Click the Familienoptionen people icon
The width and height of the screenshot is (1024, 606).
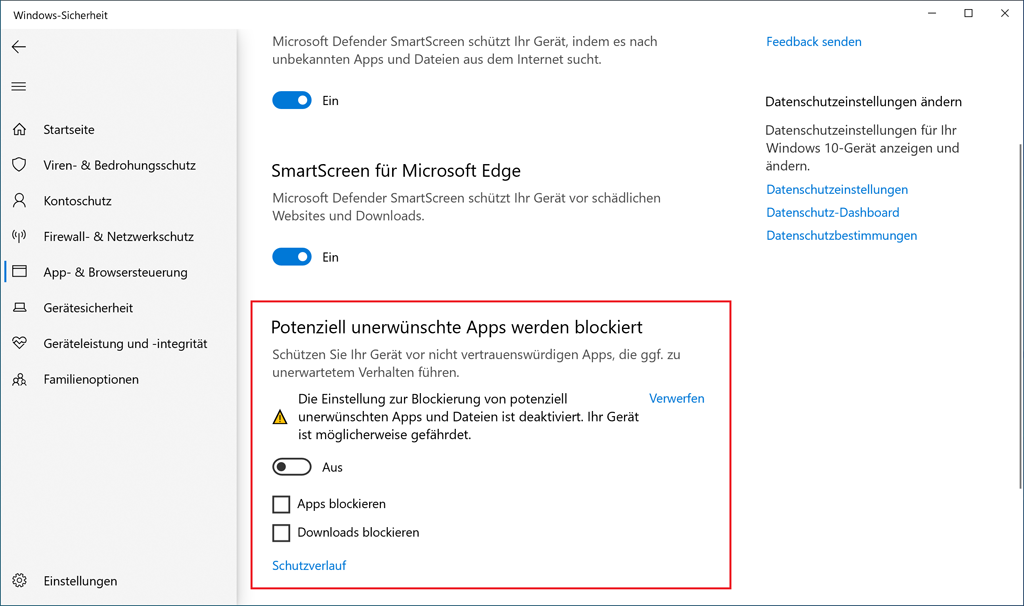[x=19, y=379]
